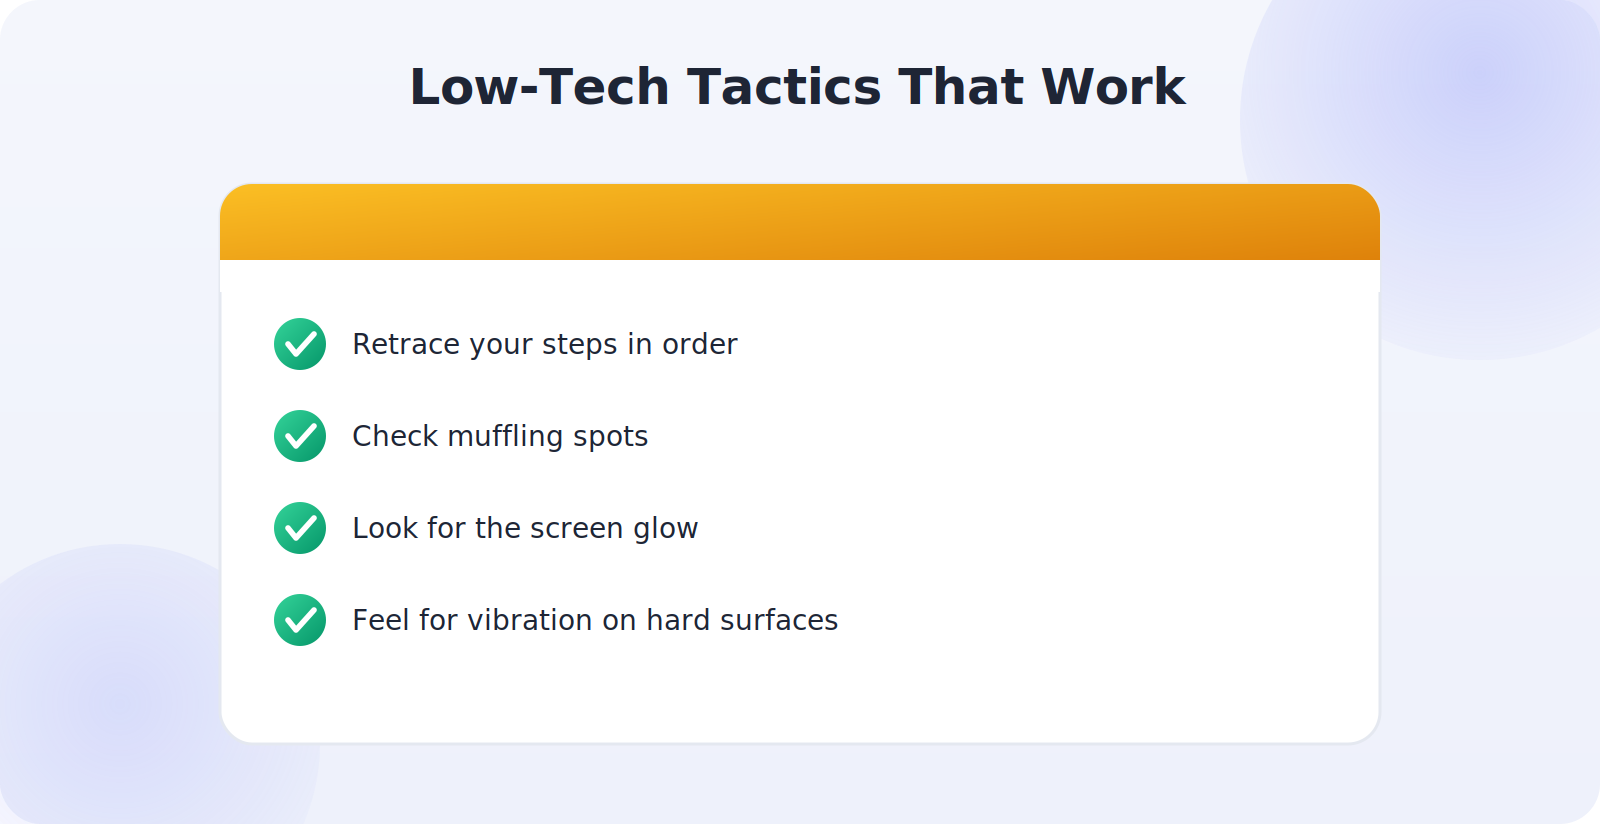Select the 'Check muffling spots' list item

500,436
